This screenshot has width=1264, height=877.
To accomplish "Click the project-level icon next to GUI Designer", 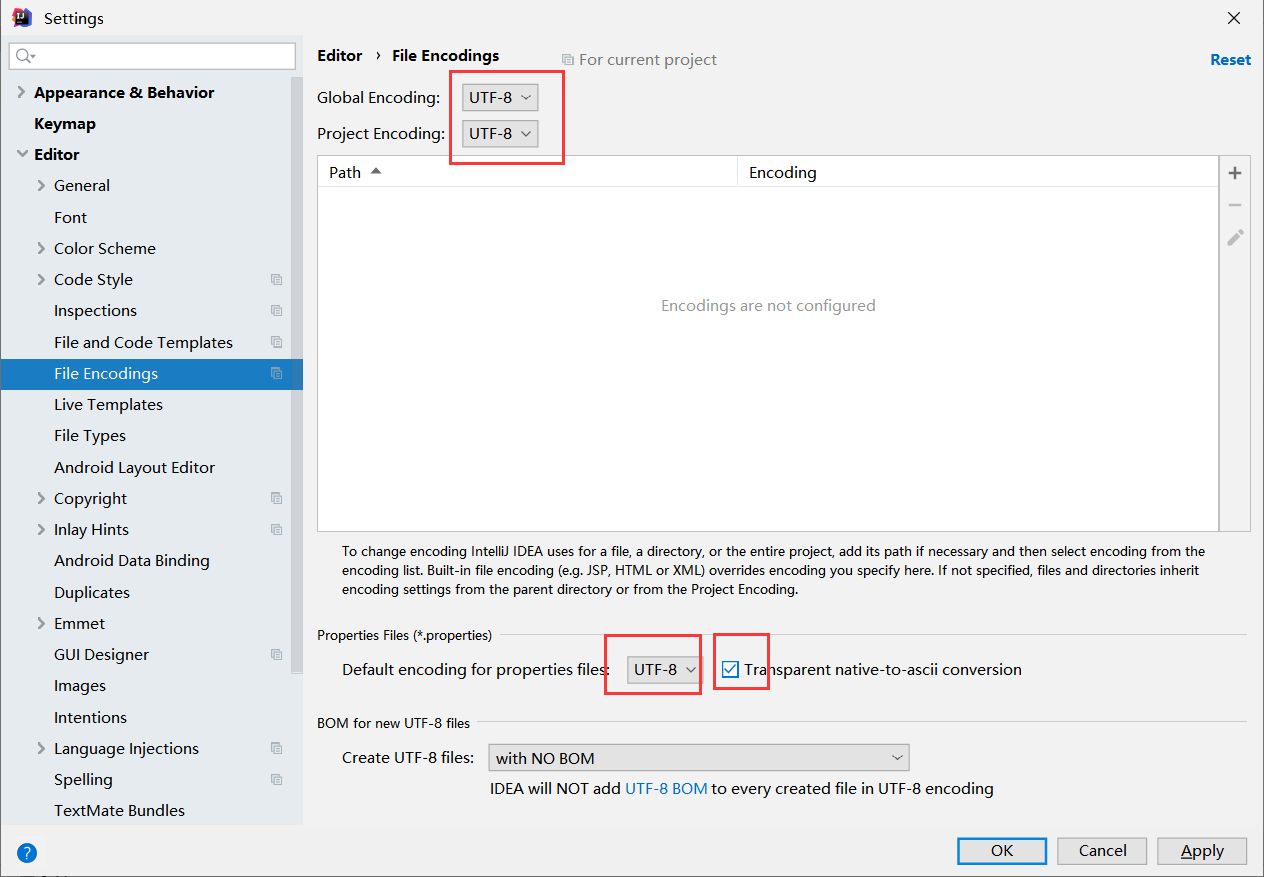I will [277, 655].
